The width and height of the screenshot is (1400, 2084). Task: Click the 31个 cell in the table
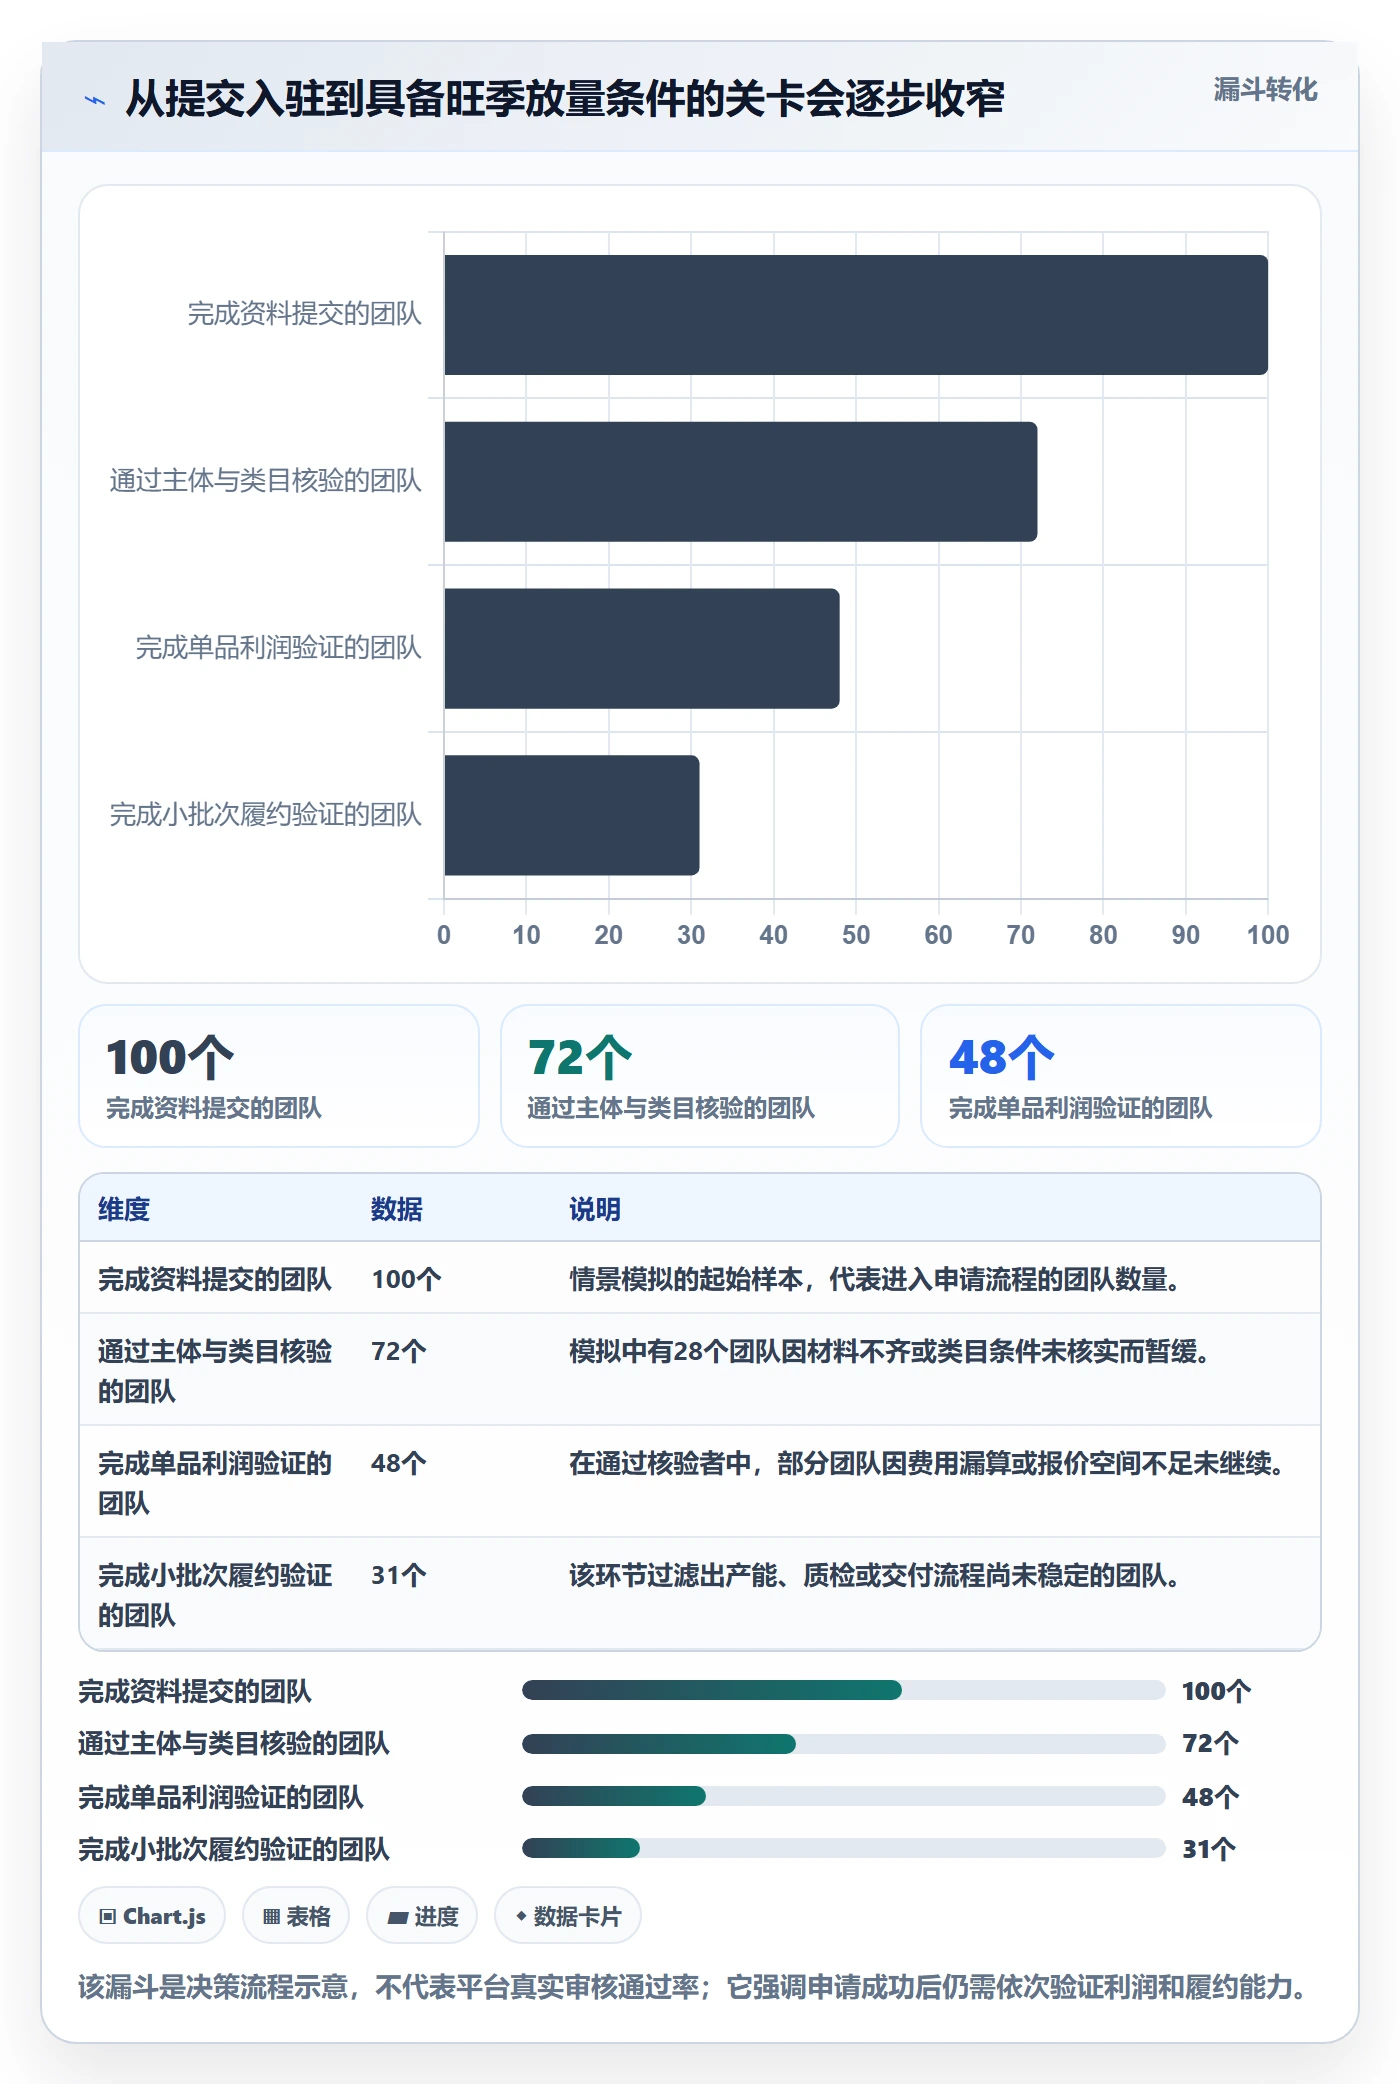pyautogui.click(x=399, y=1575)
